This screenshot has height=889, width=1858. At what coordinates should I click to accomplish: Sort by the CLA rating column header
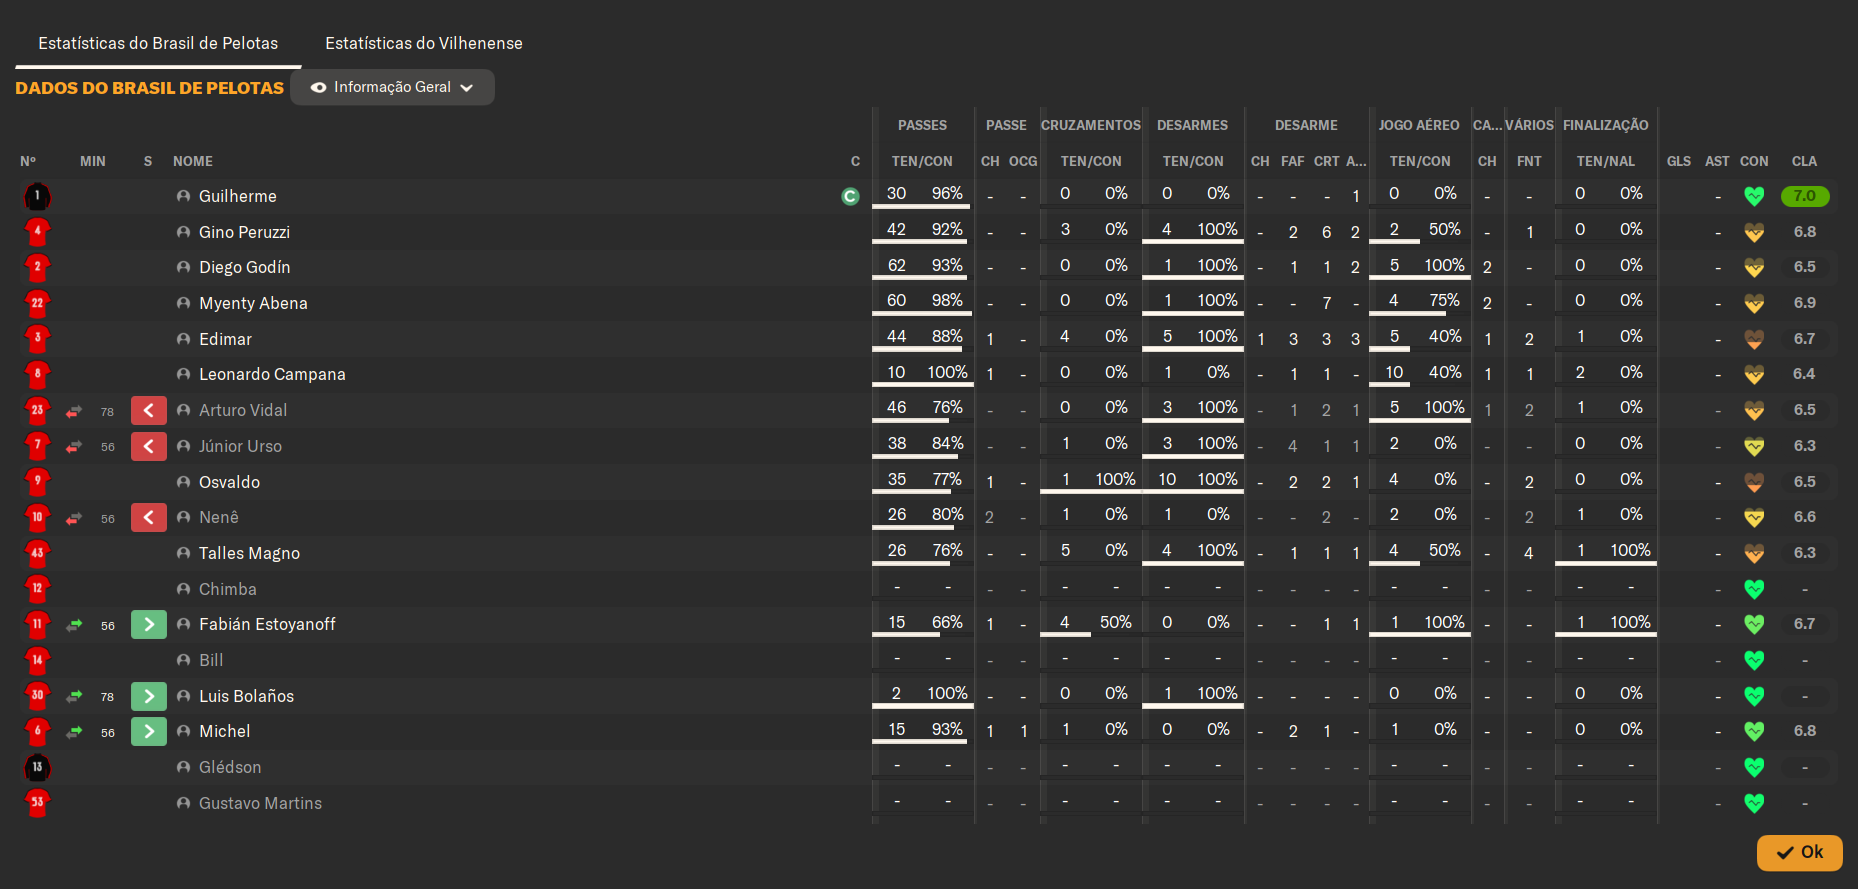(1804, 161)
